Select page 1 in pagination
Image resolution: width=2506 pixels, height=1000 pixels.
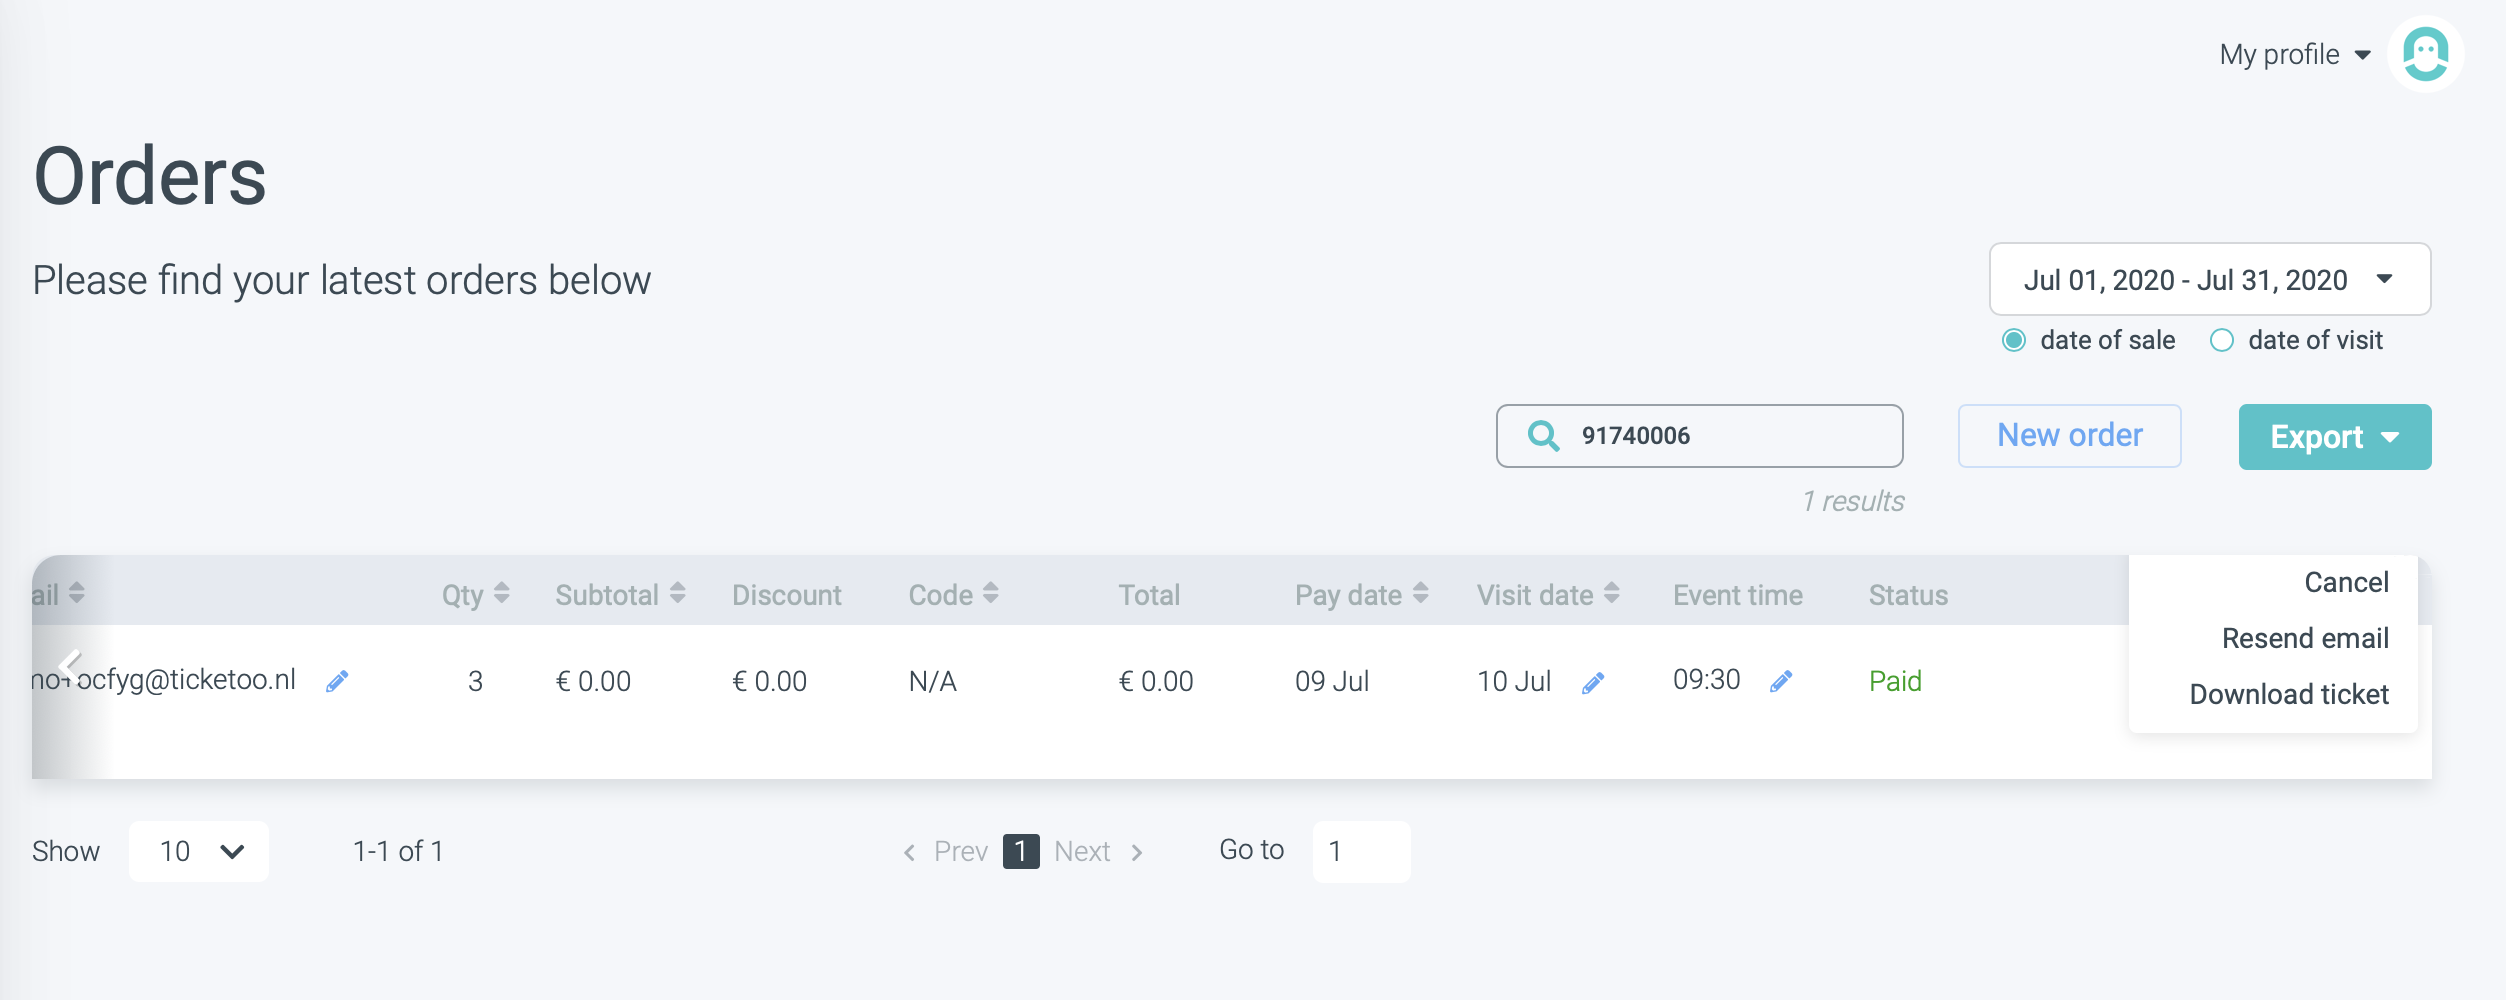[x=1021, y=851]
